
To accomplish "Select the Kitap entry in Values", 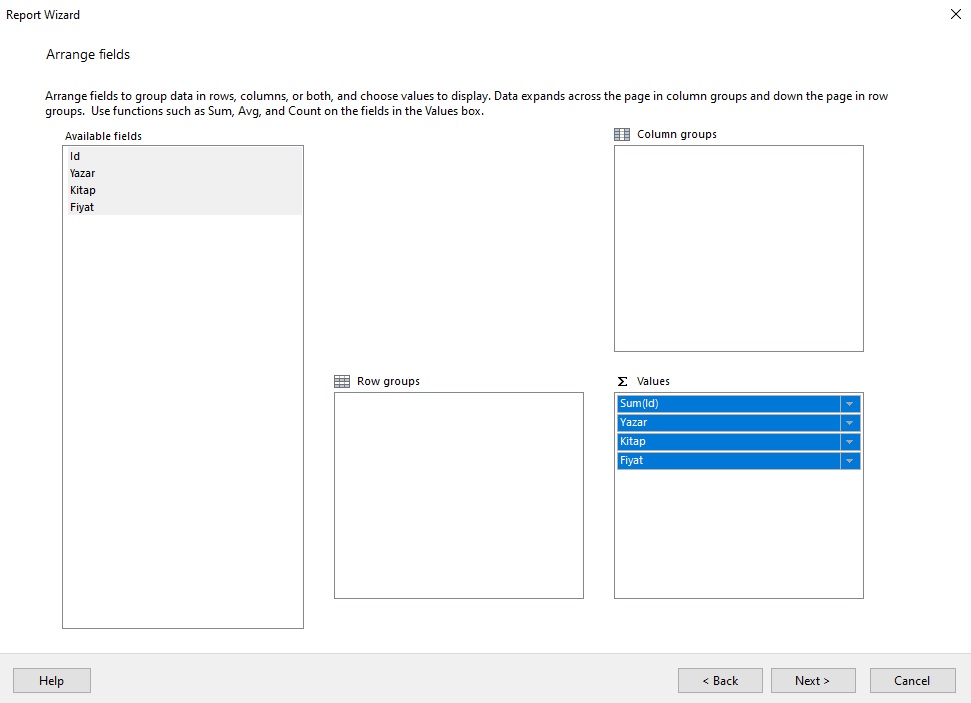I will pyautogui.click(x=729, y=442).
